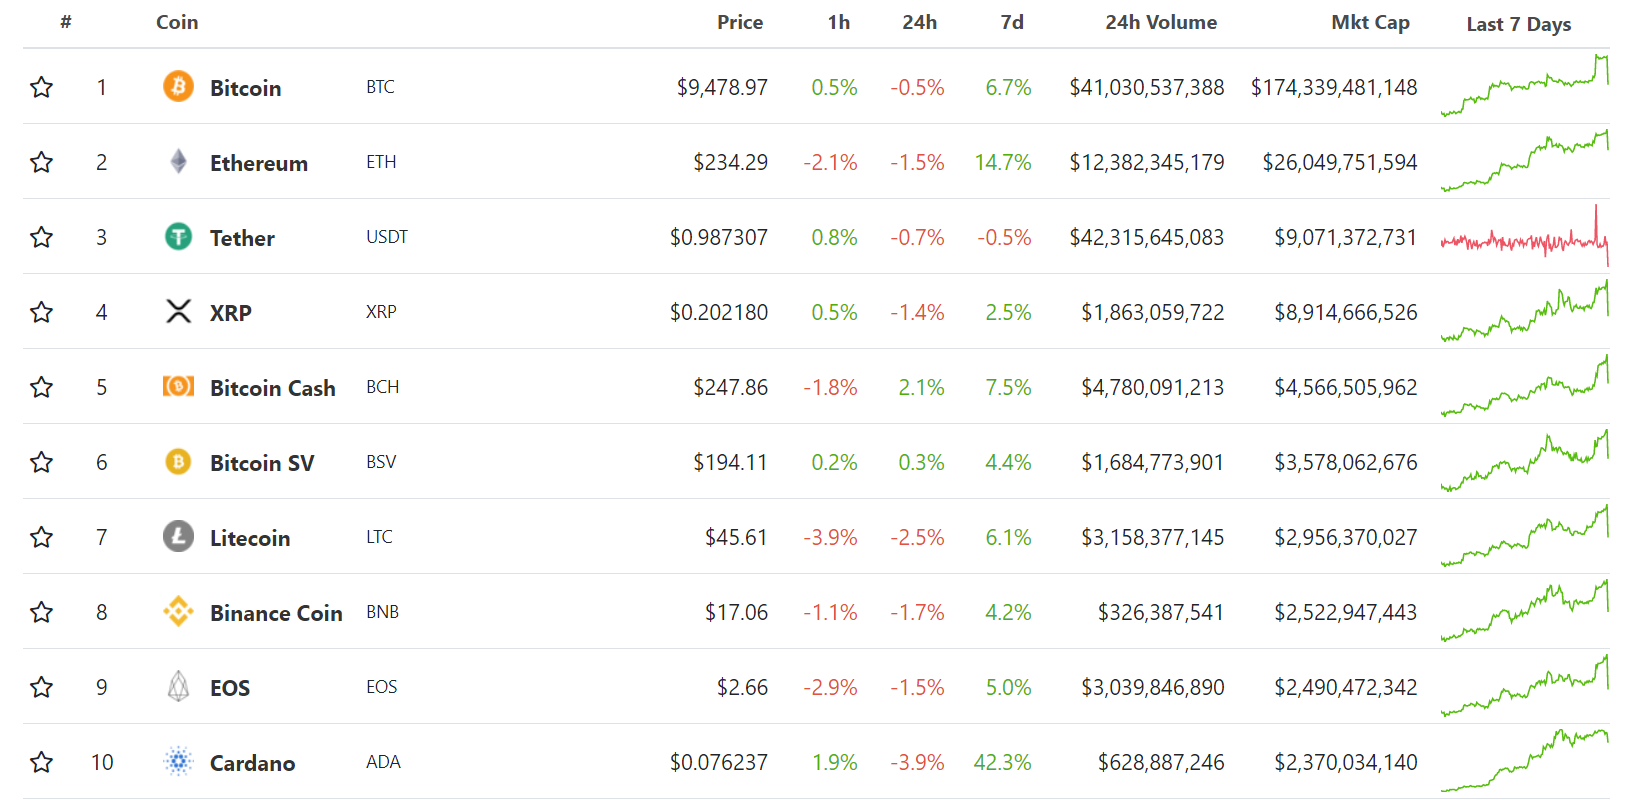This screenshot has width=1638, height=800.
Task: Open the XRP coin name link
Action: pos(231,313)
